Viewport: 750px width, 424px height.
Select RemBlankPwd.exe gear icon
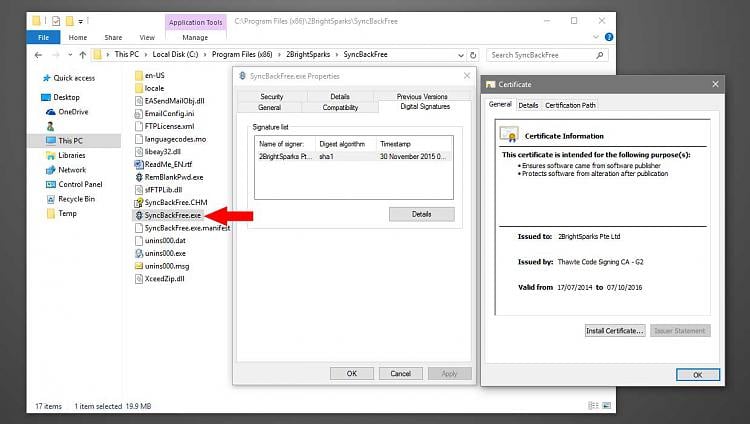click(x=139, y=177)
